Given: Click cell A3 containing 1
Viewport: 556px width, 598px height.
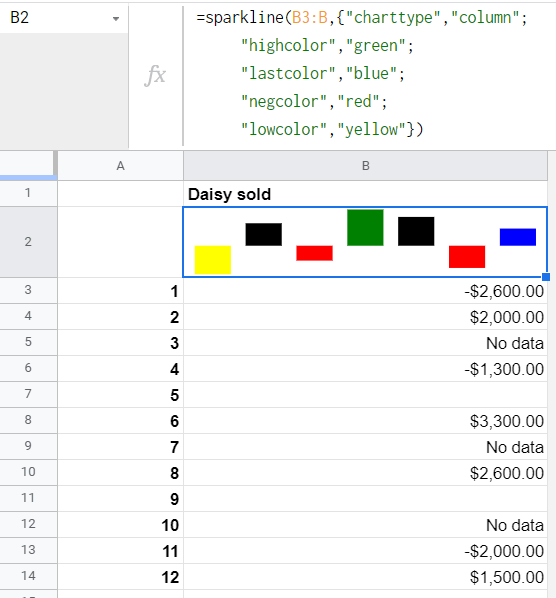Looking at the screenshot, I should pos(121,291).
